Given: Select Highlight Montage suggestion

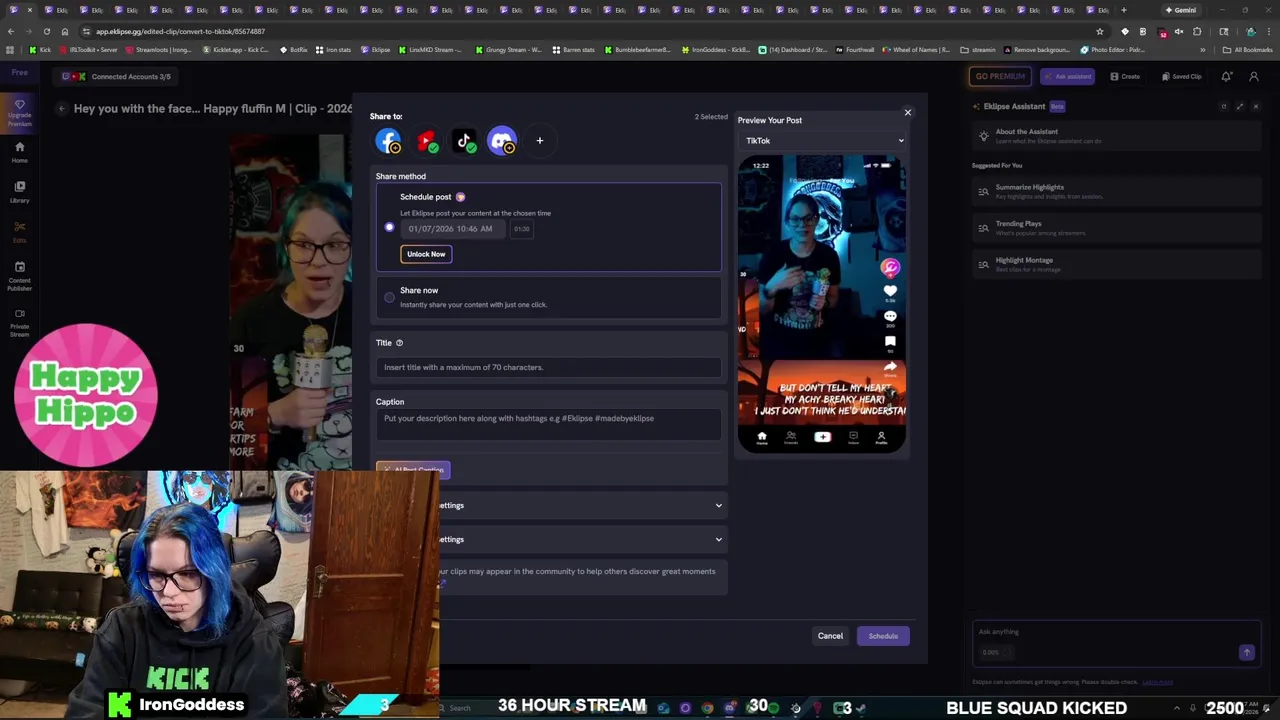Looking at the screenshot, I should [1117, 264].
